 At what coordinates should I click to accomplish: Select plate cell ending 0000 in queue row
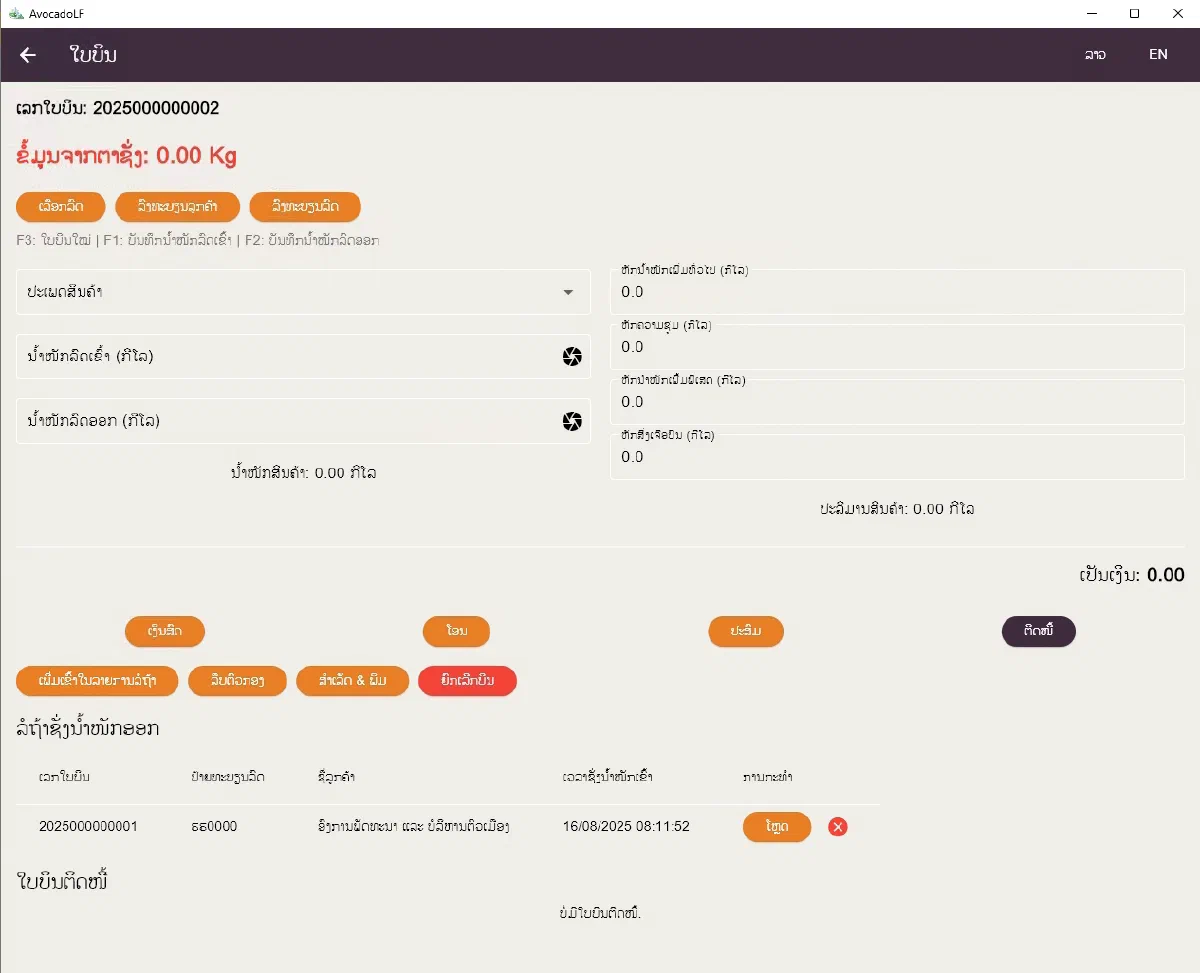point(214,827)
